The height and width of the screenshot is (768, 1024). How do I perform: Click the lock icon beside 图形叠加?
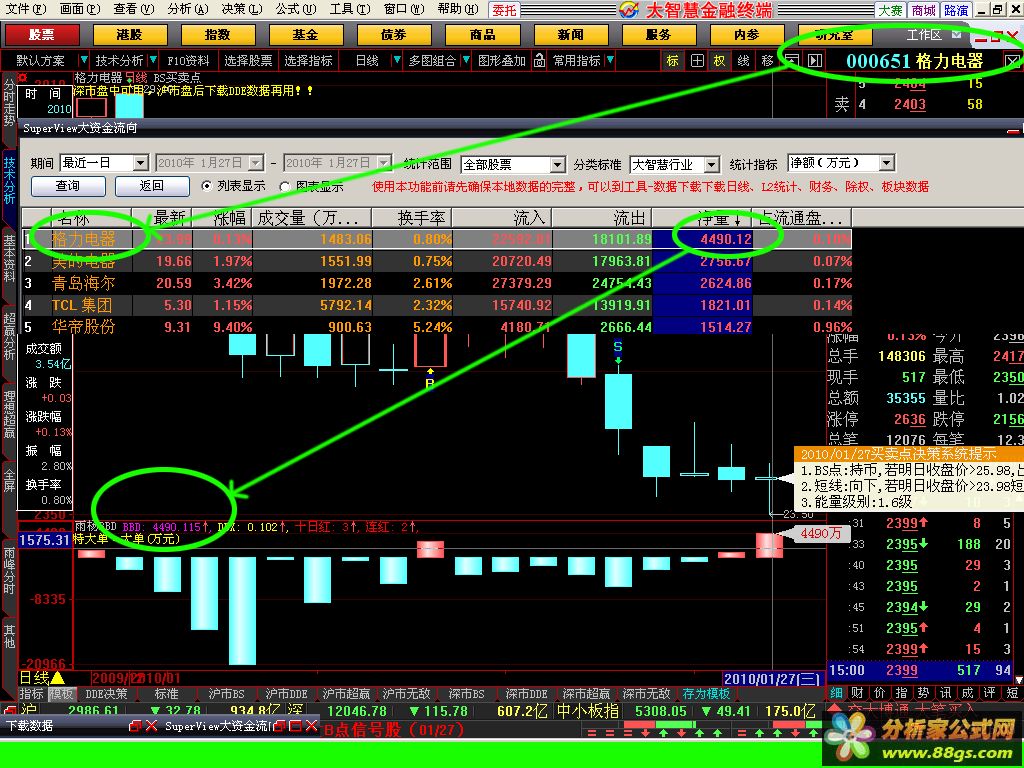point(539,61)
